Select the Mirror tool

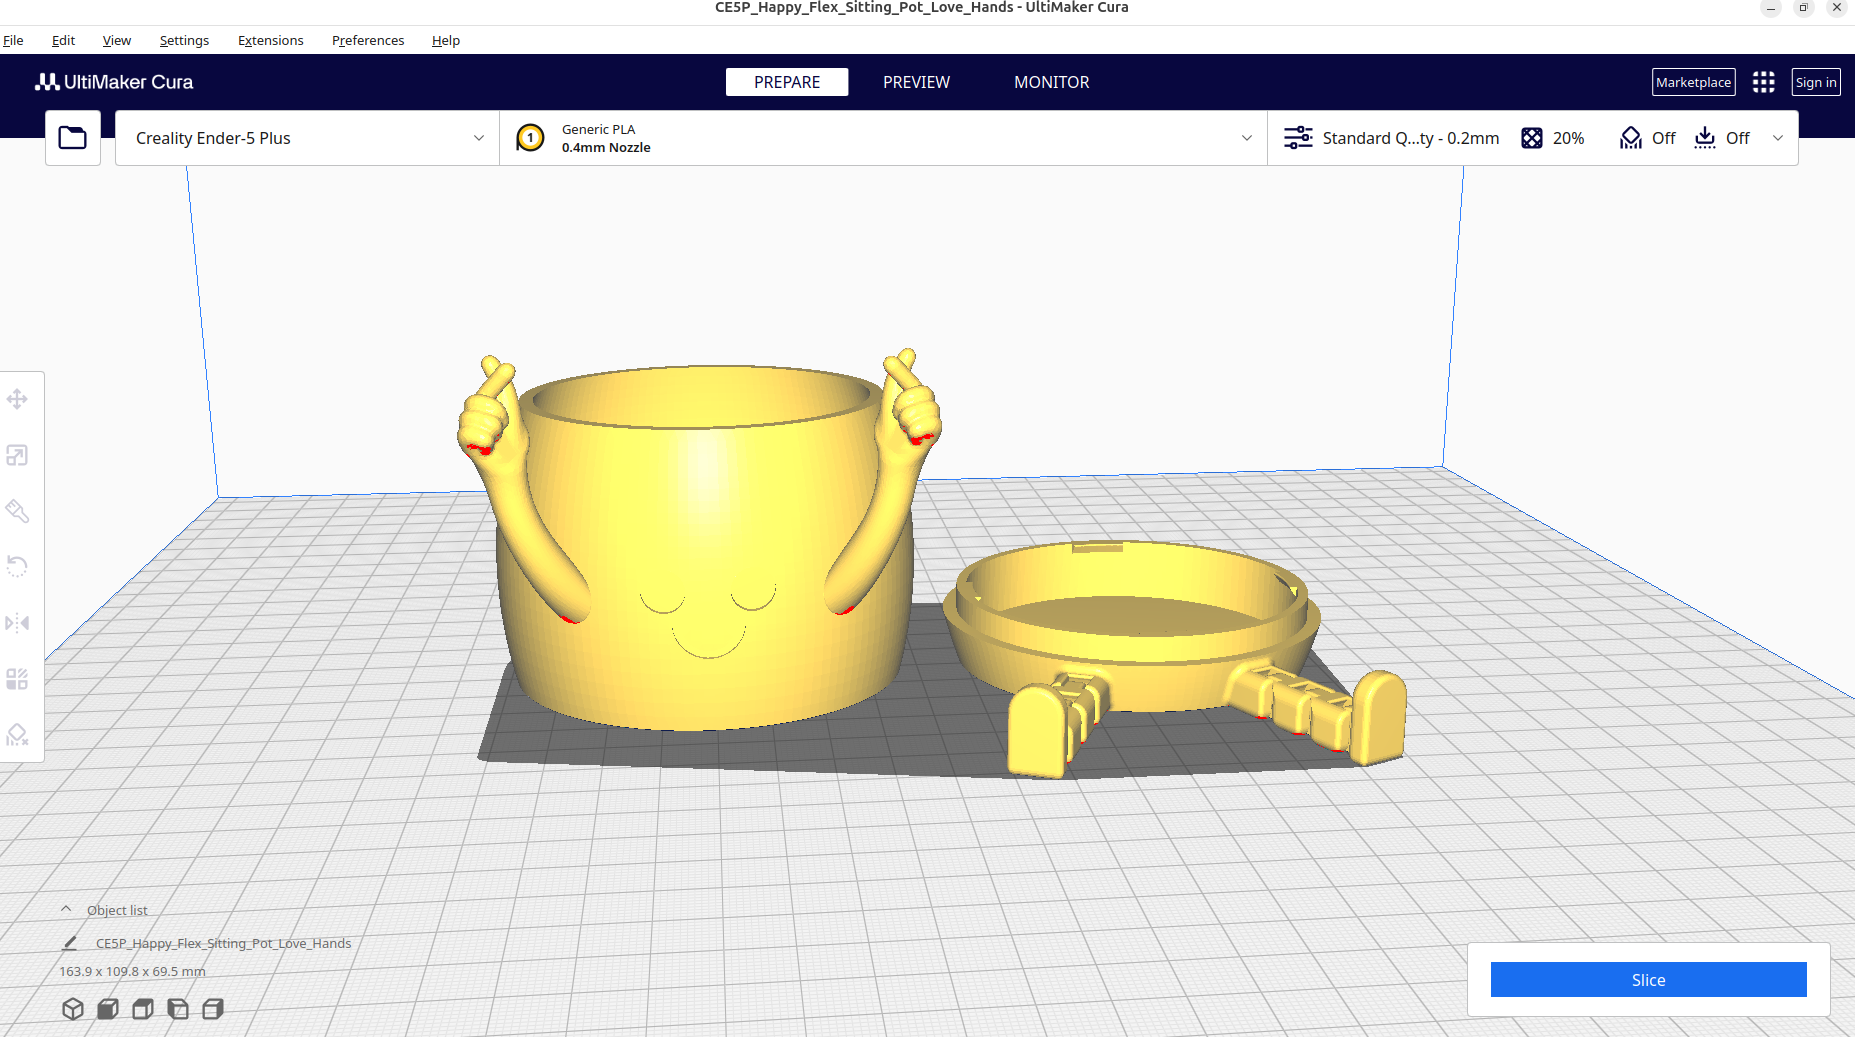click(17, 623)
